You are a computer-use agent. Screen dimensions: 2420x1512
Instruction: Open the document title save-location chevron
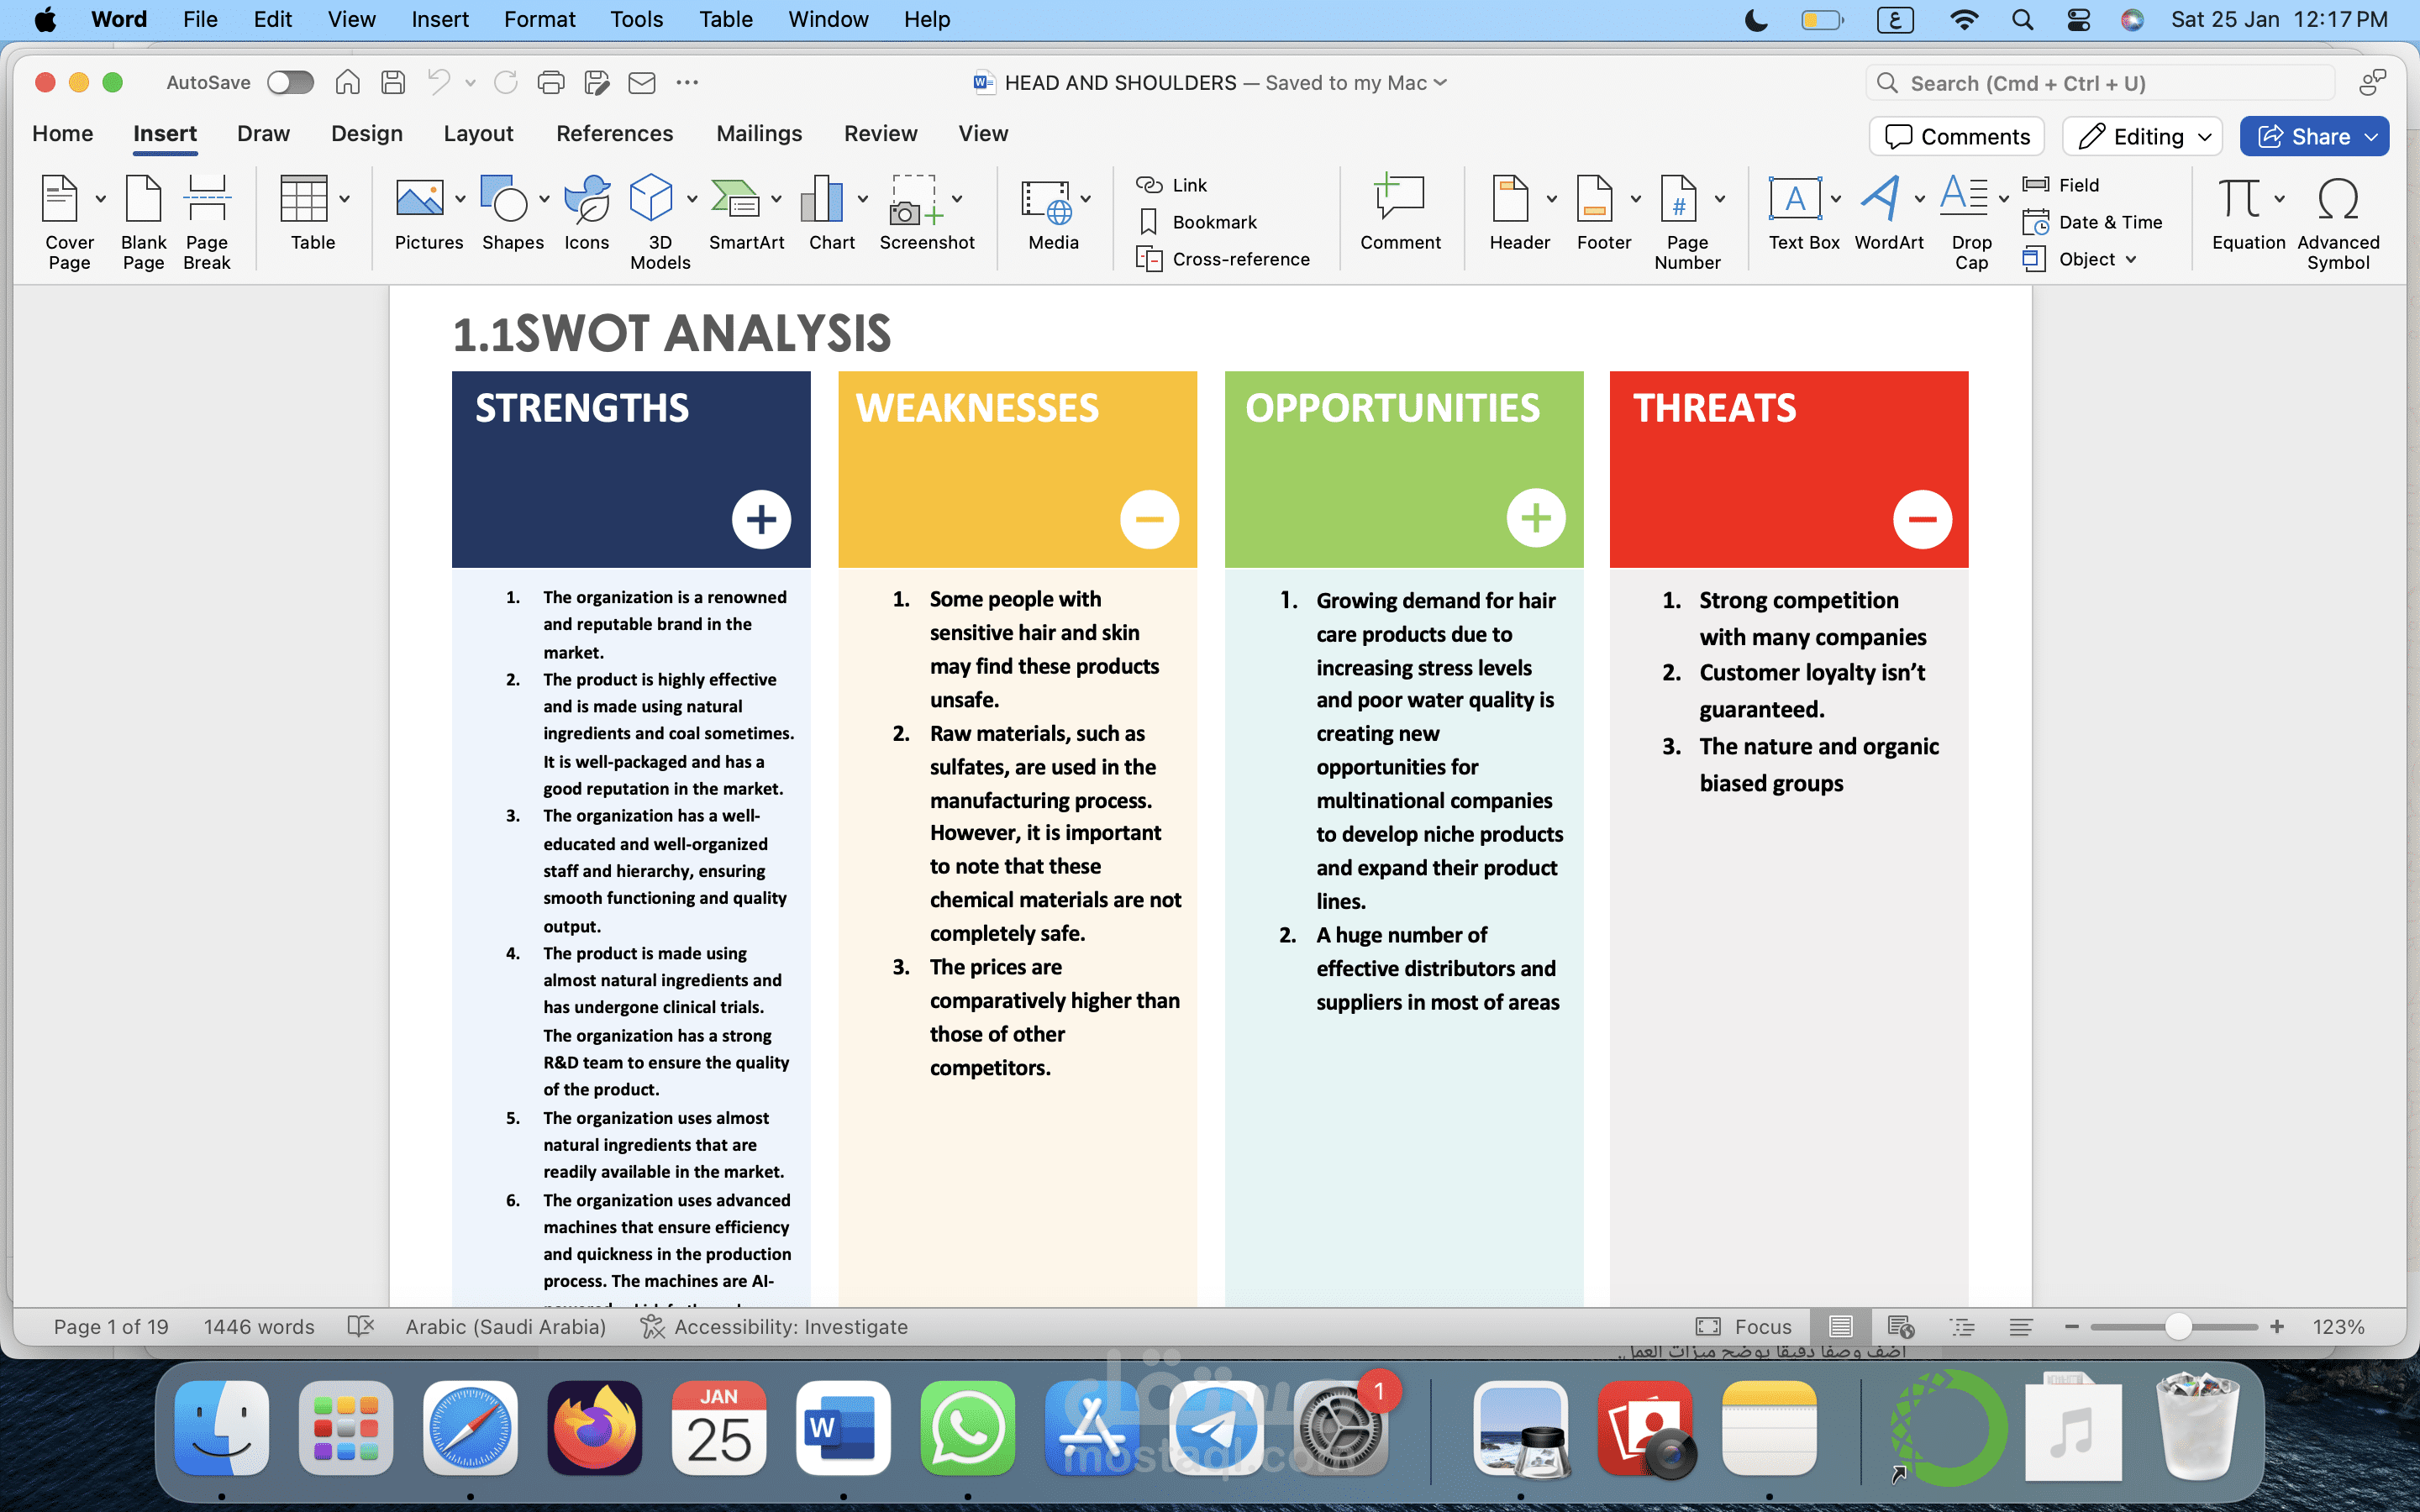click(1440, 83)
